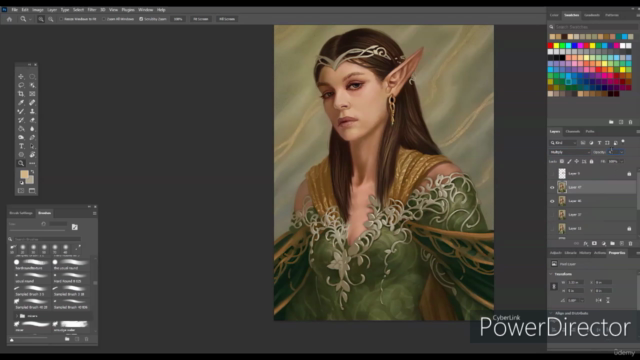
Task: Switch to the Brush Settings tab
Action: [21, 213]
